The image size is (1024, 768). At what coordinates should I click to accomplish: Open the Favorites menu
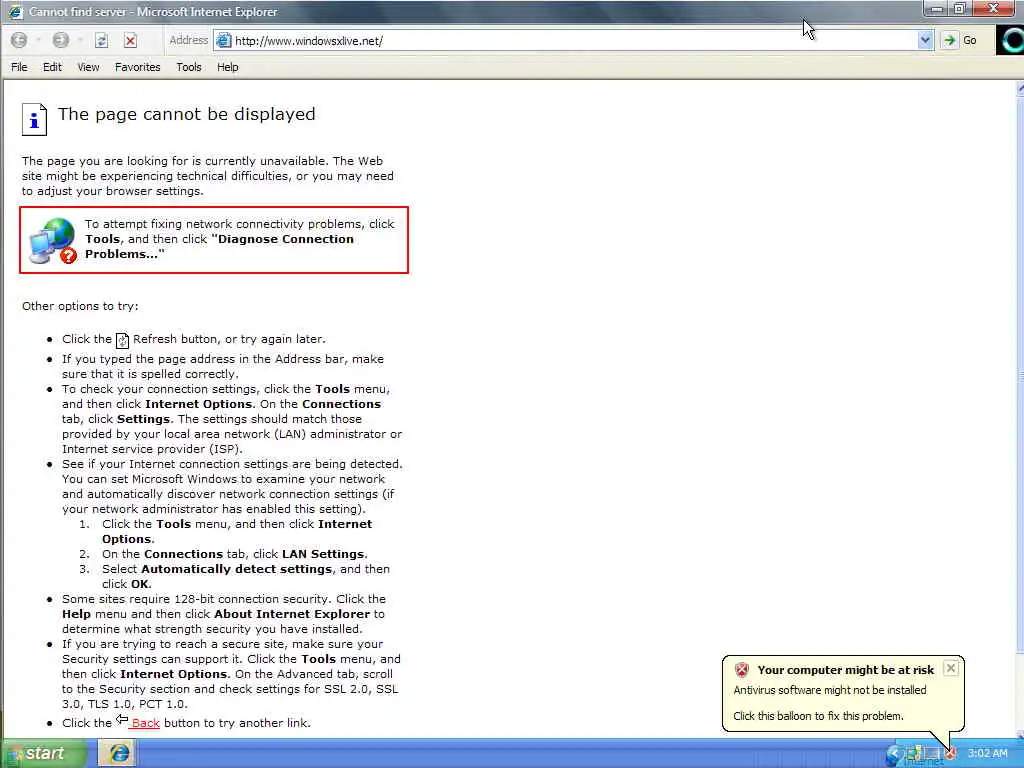click(x=137, y=67)
